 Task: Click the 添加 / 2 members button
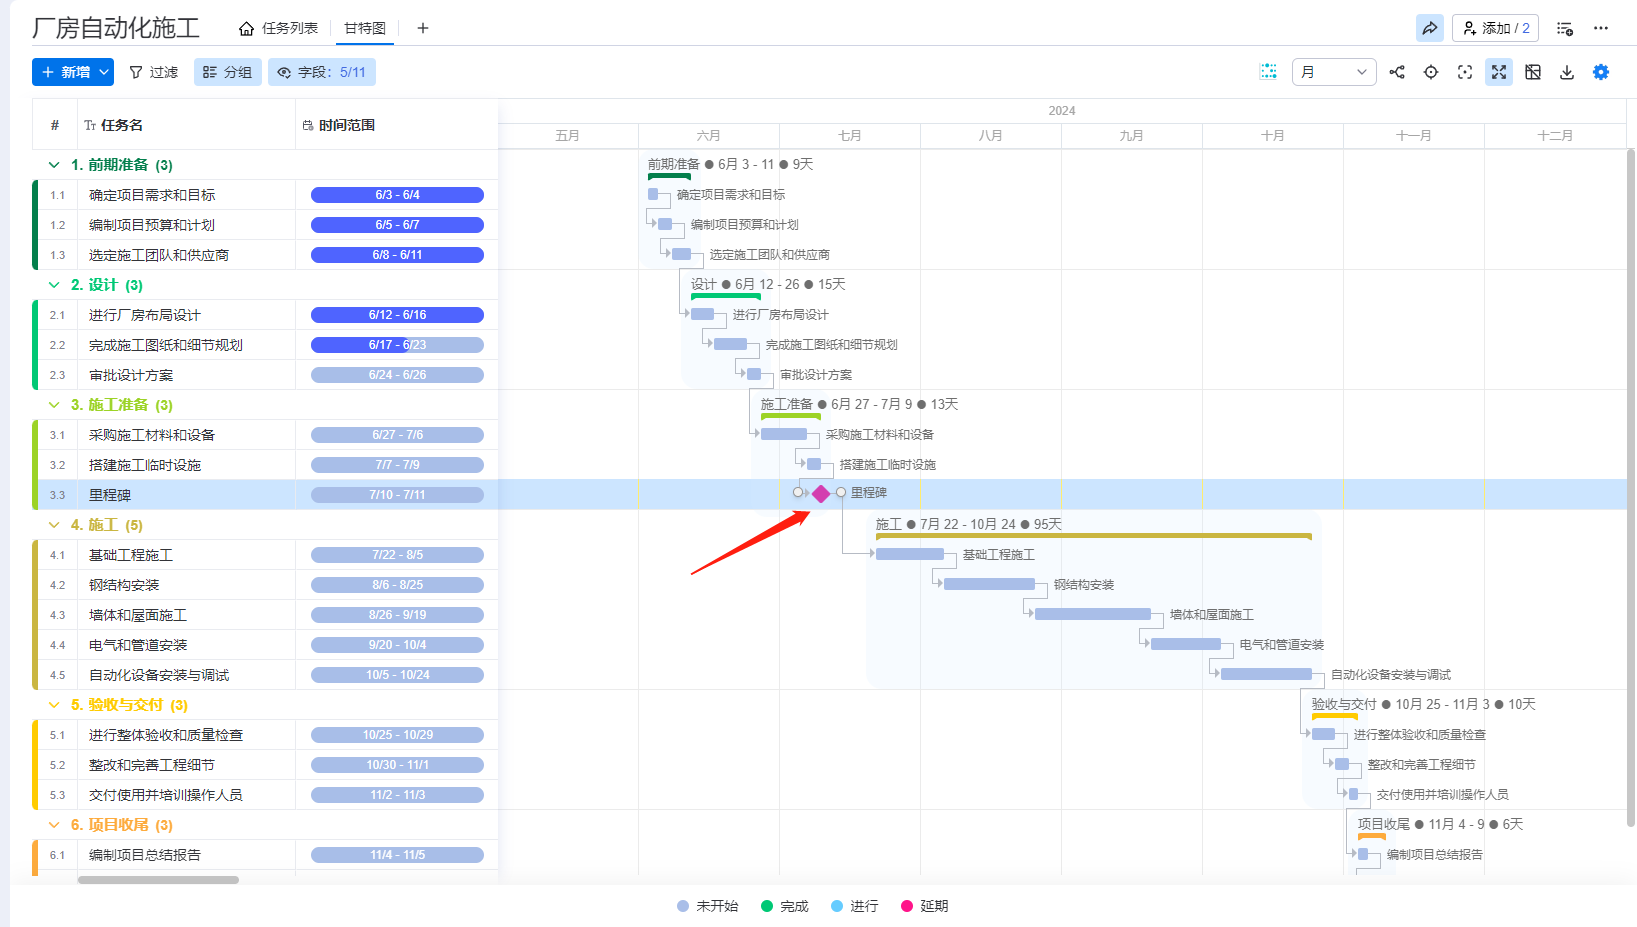[x=1495, y=28]
